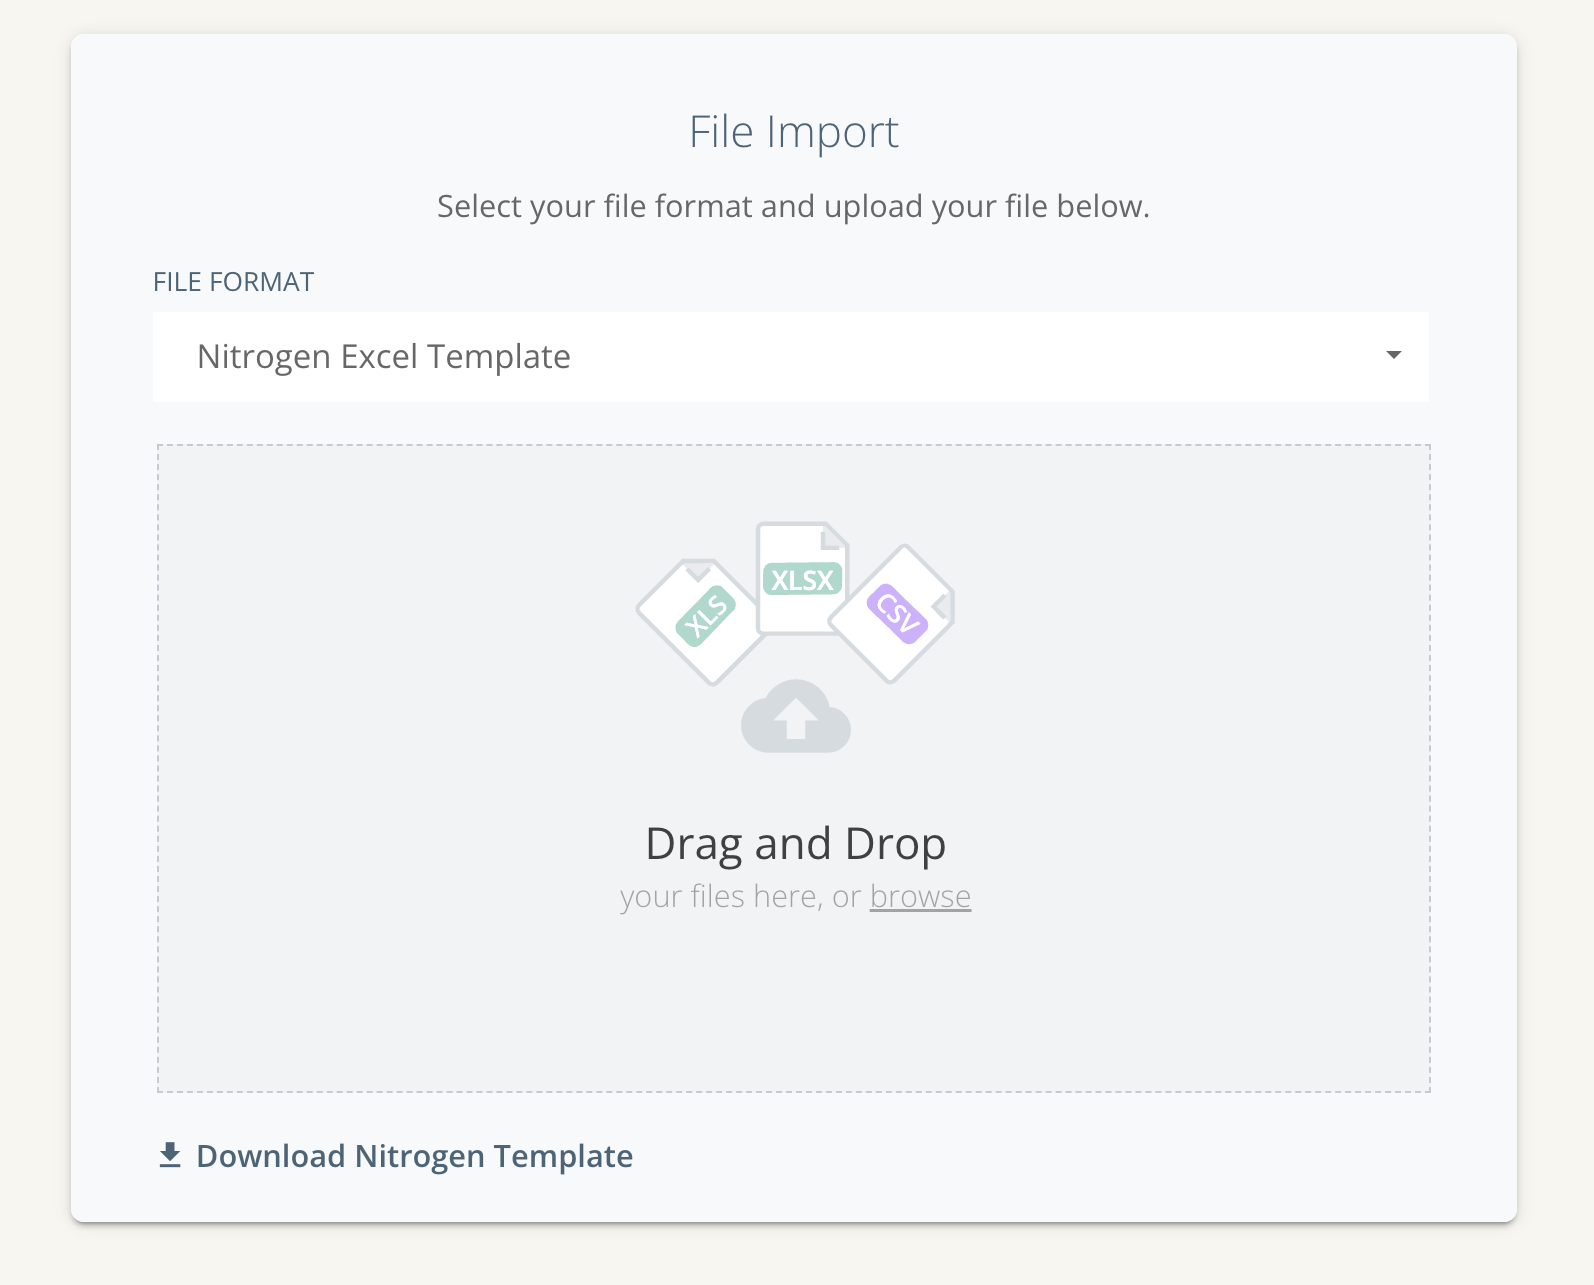This screenshot has width=1594, height=1285.
Task: Expand the file format dropdown arrow
Action: click(1393, 356)
